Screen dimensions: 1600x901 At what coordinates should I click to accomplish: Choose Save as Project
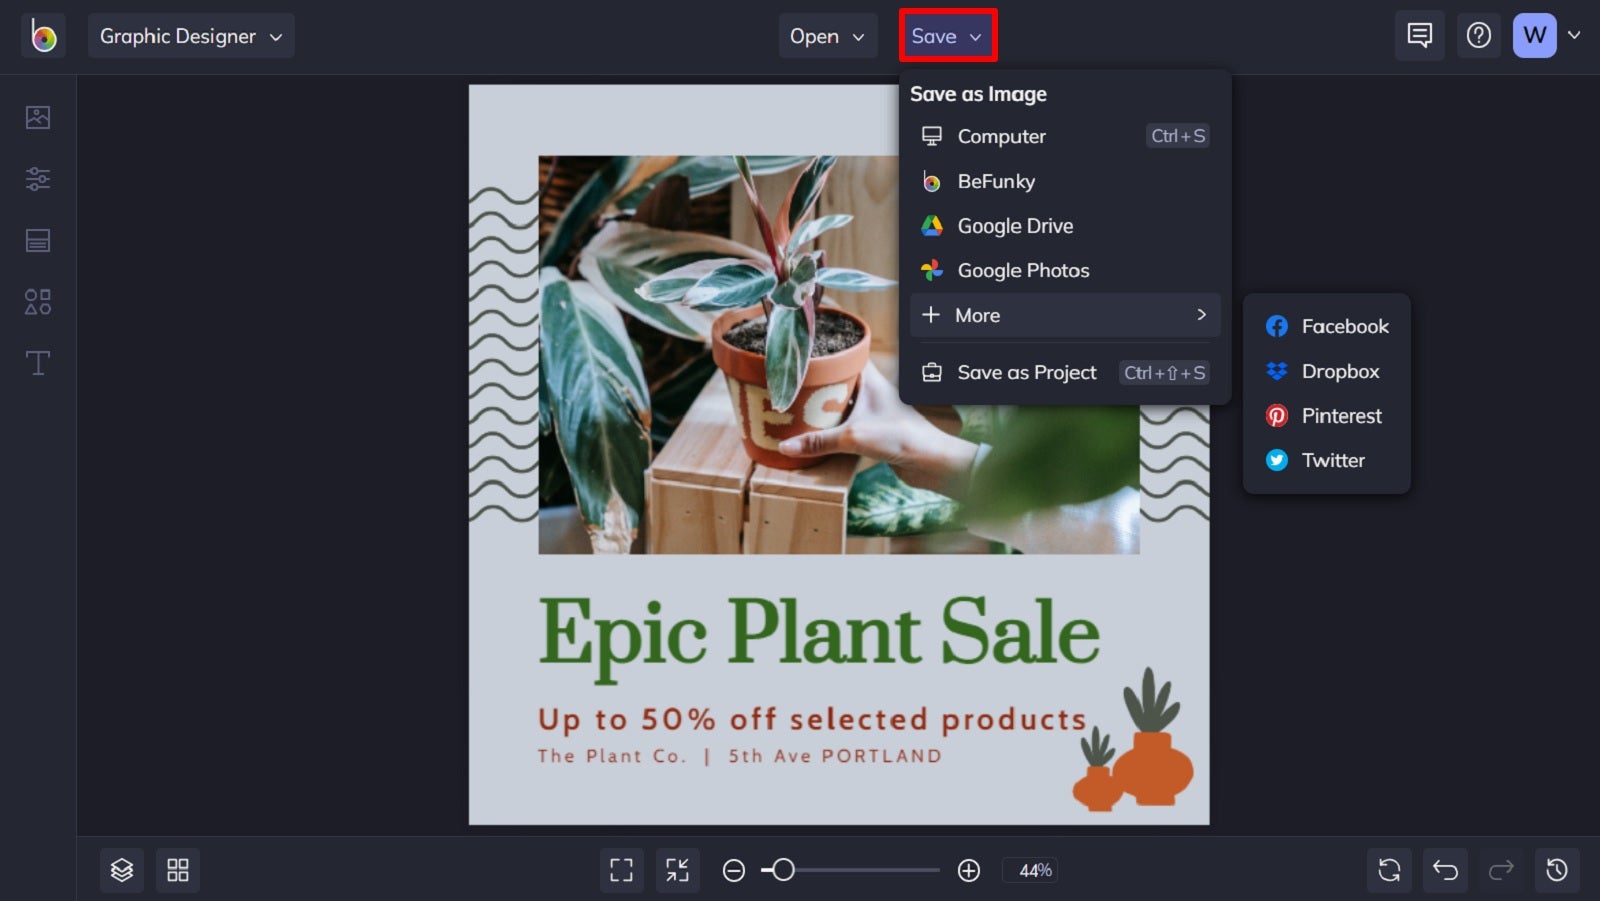pos(1026,372)
